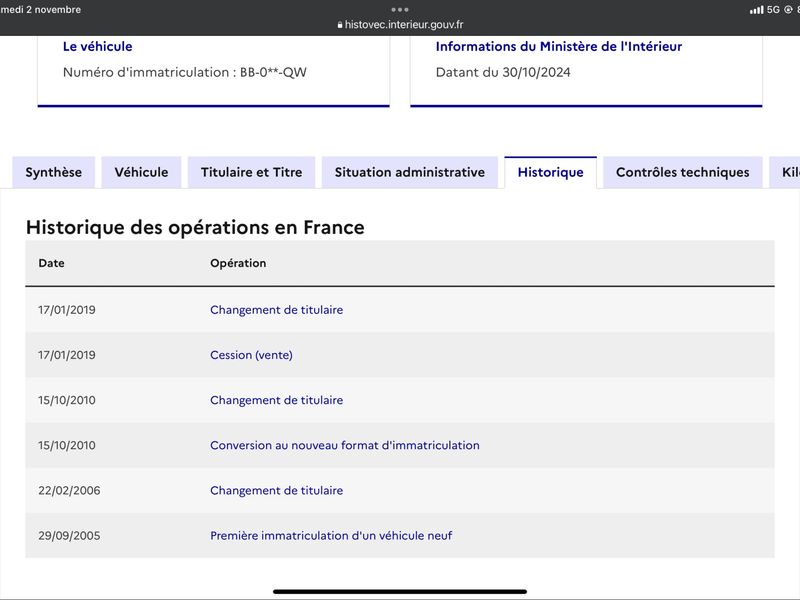
Task: Select the Titulaire et Titre tab
Action: click(252, 172)
